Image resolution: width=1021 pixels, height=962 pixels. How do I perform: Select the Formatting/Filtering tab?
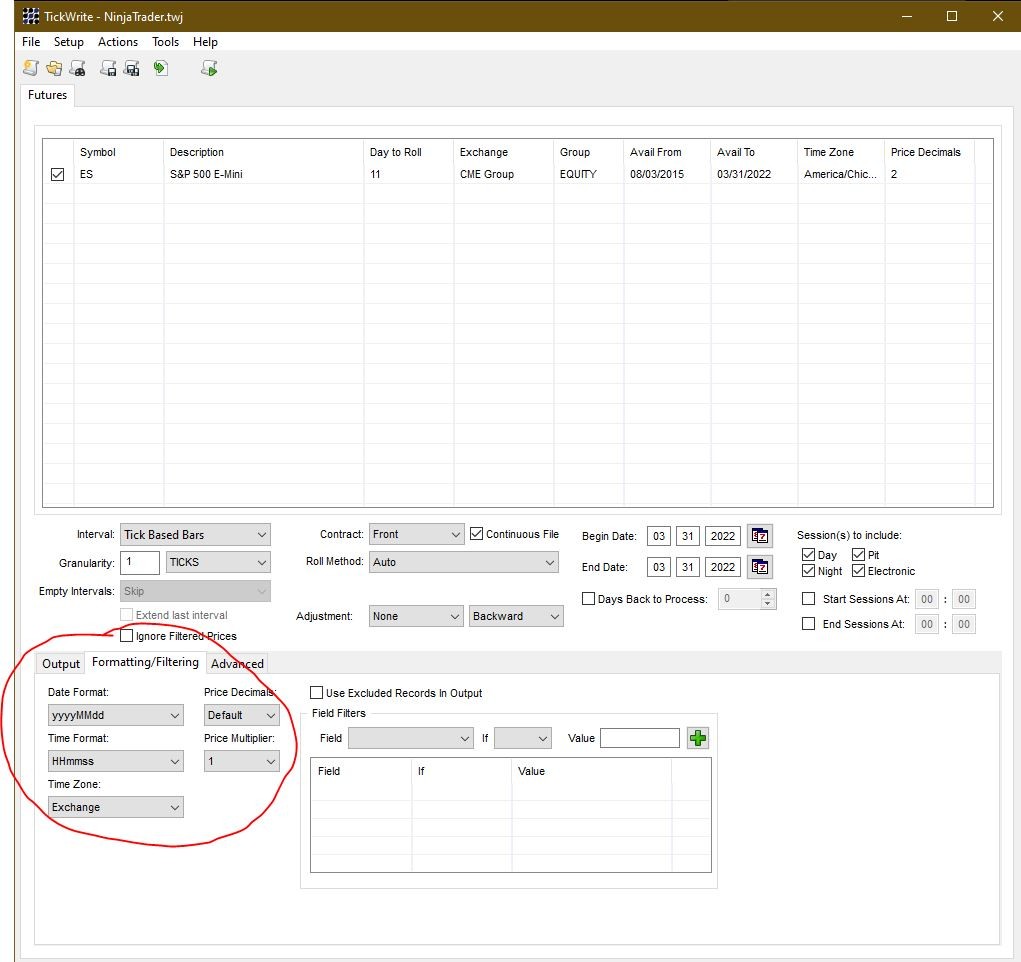pyautogui.click(x=145, y=662)
